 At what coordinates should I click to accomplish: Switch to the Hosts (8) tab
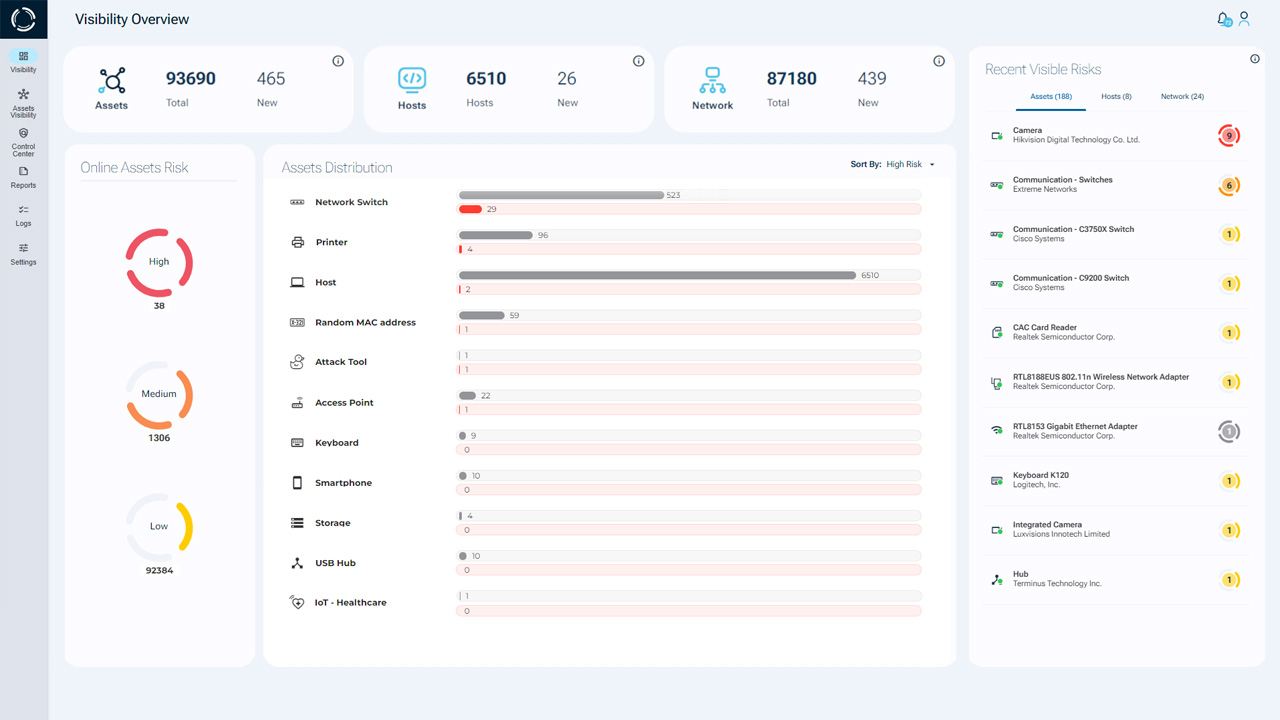click(1116, 97)
